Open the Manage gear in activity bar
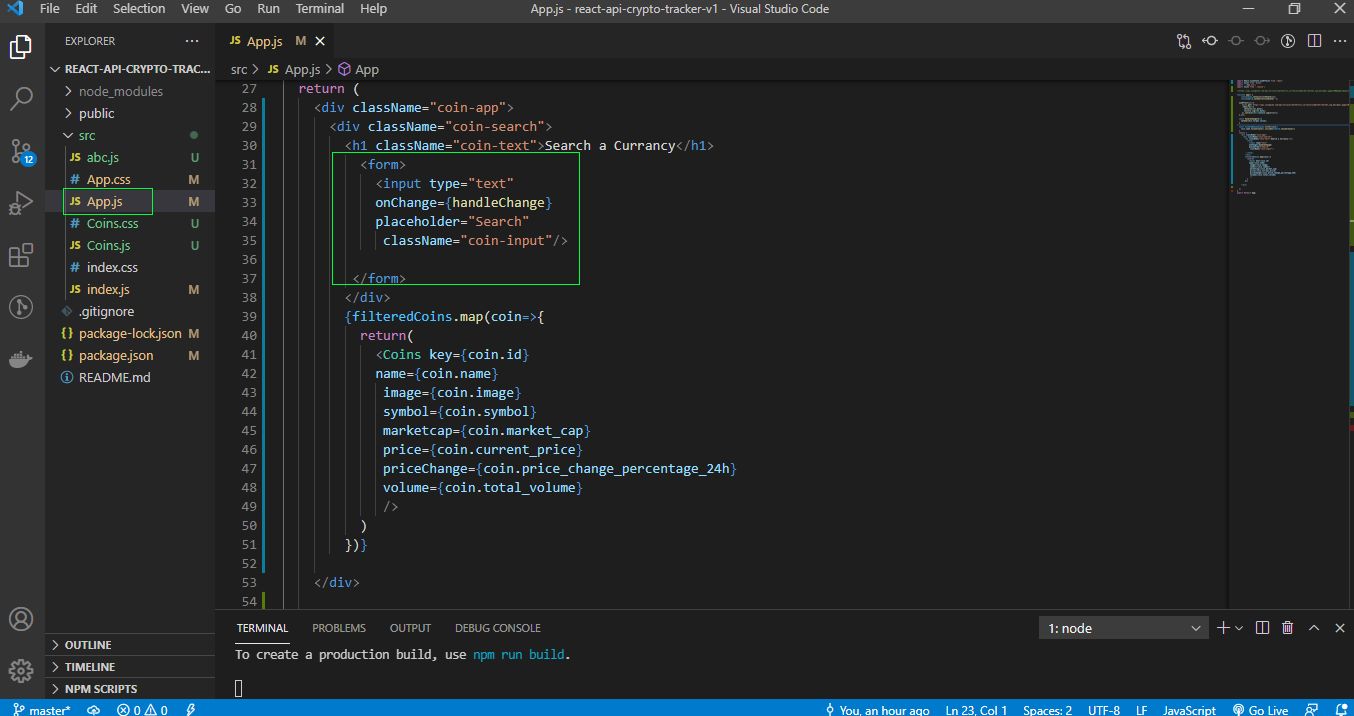The image size is (1354, 716). (21, 670)
